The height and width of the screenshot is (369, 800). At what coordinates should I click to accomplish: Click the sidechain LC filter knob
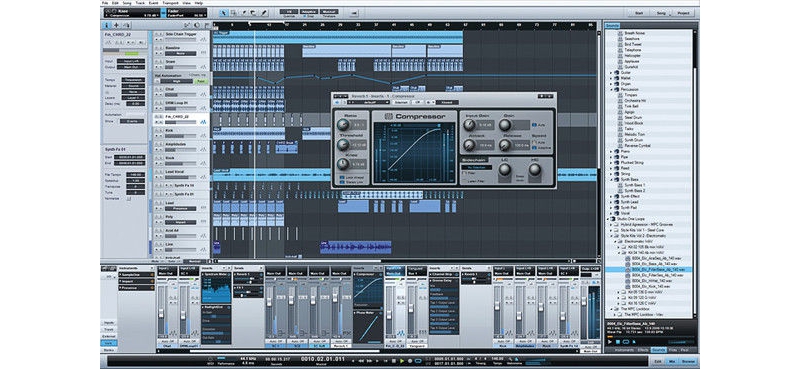(505, 169)
